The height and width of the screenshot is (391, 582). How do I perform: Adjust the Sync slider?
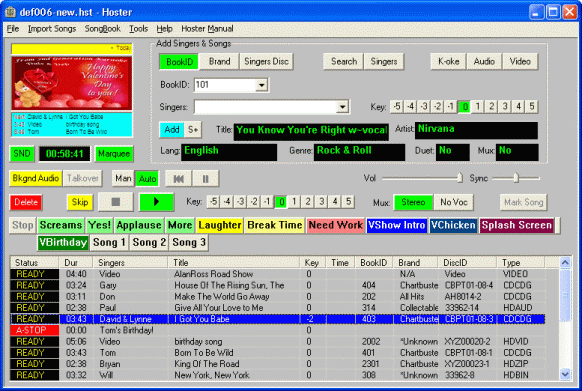[x=516, y=178]
